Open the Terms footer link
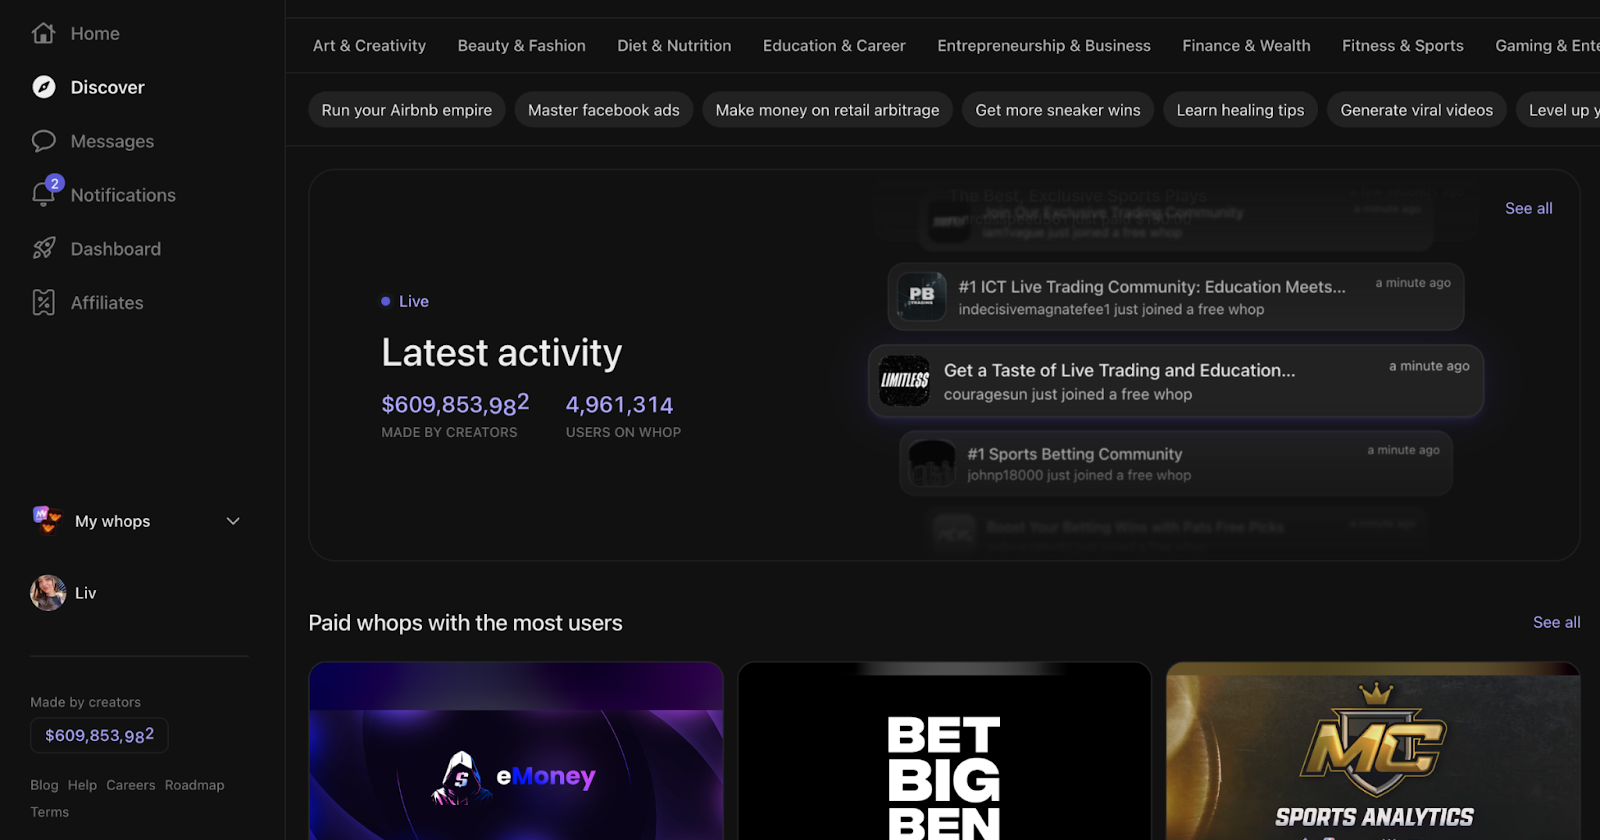The width and height of the screenshot is (1600, 840). pyautogui.click(x=49, y=812)
